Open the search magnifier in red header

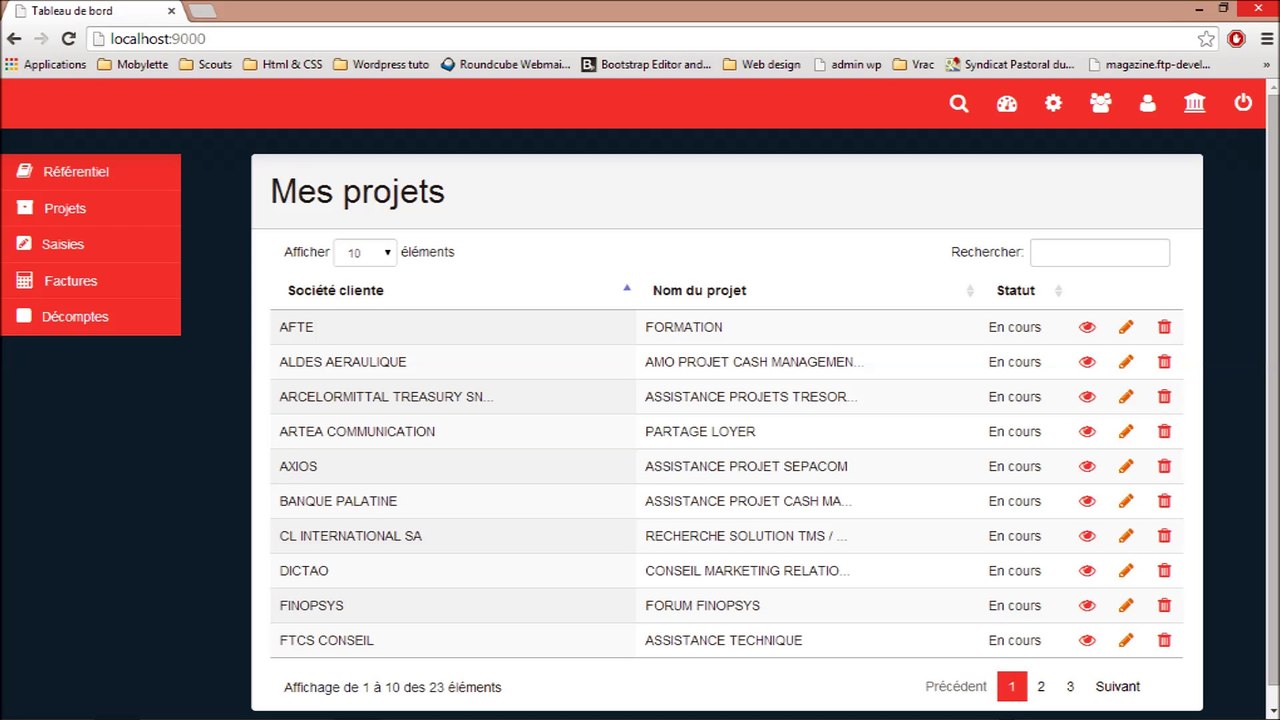click(959, 104)
